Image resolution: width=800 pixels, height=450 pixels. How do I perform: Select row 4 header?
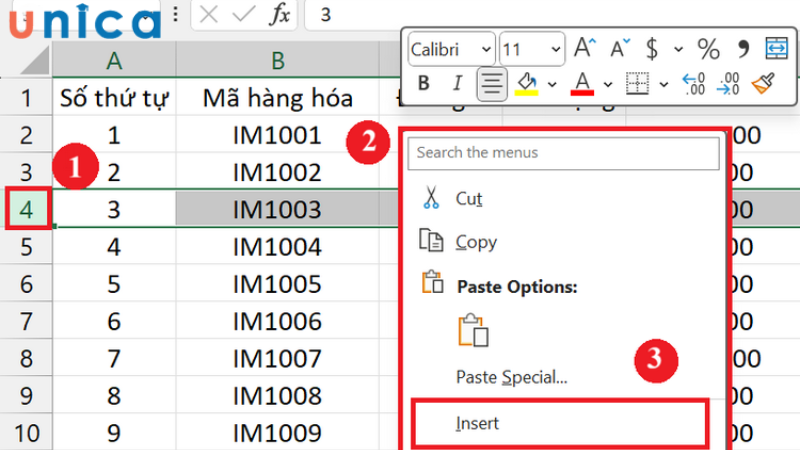click(x=27, y=209)
